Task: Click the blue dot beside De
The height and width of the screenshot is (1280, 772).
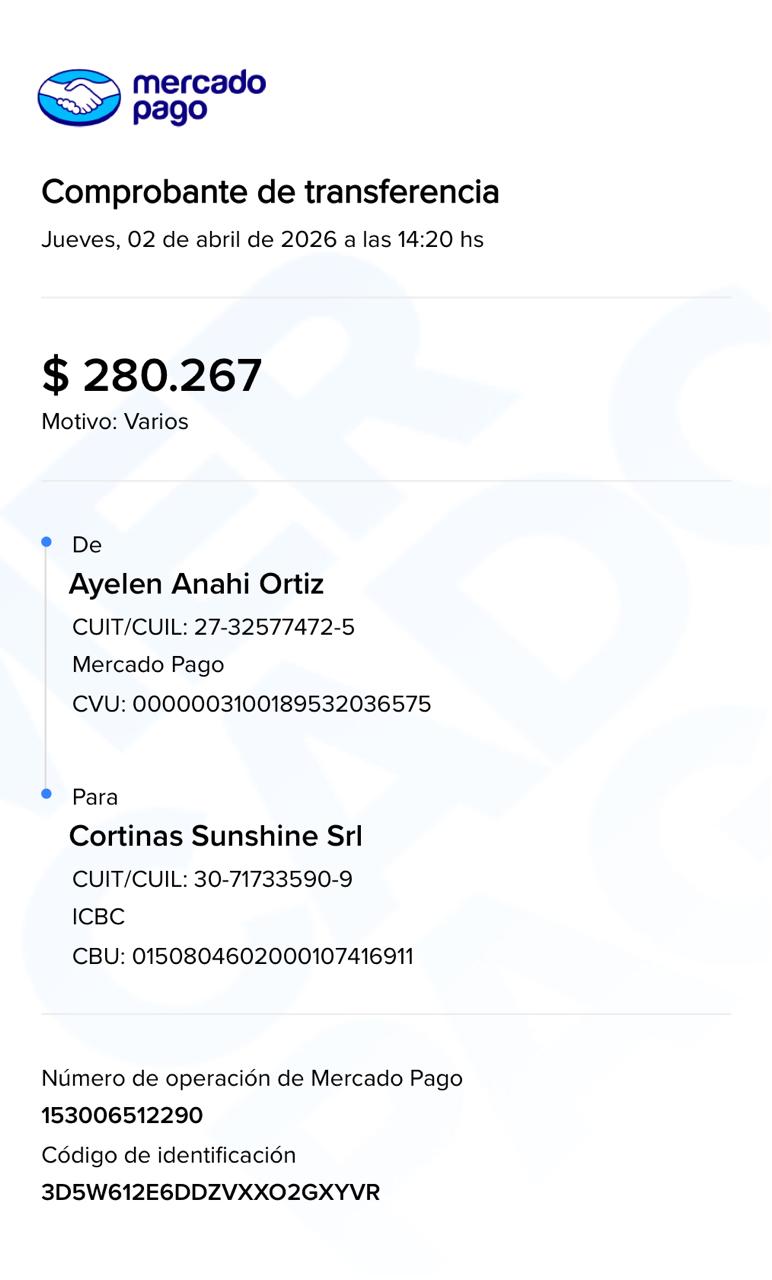Action: [46, 542]
